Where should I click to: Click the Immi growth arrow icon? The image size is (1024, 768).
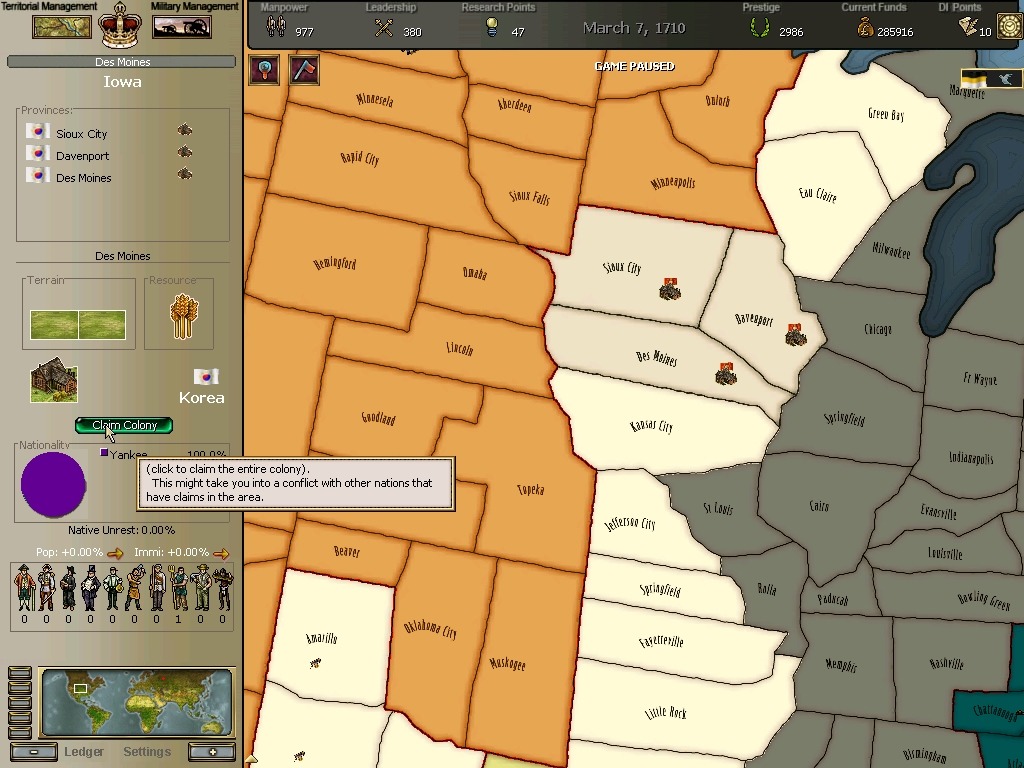221,554
